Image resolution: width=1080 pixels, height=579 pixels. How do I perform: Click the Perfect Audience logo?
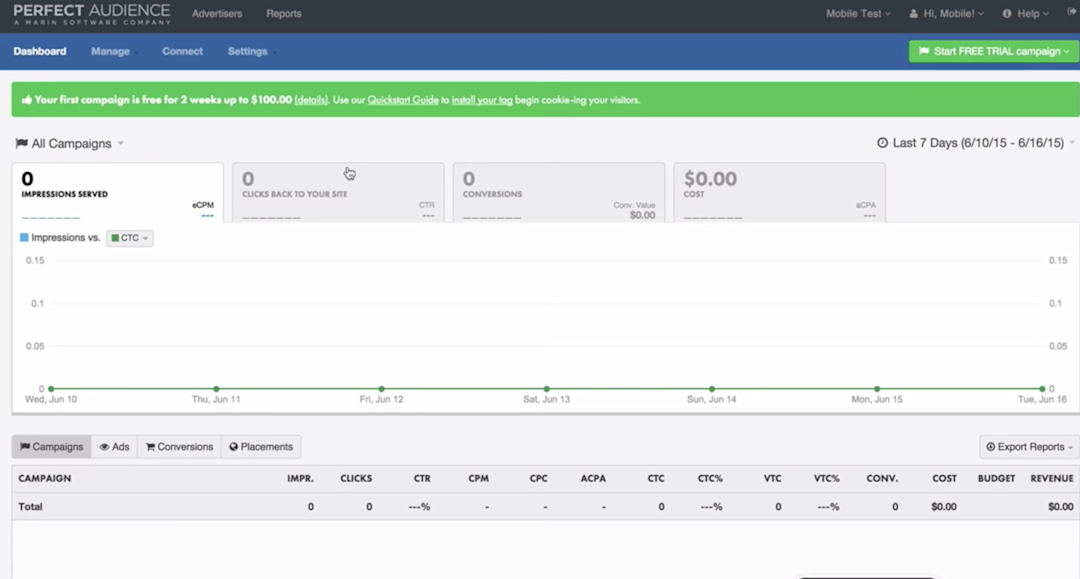tap(92, 14)
